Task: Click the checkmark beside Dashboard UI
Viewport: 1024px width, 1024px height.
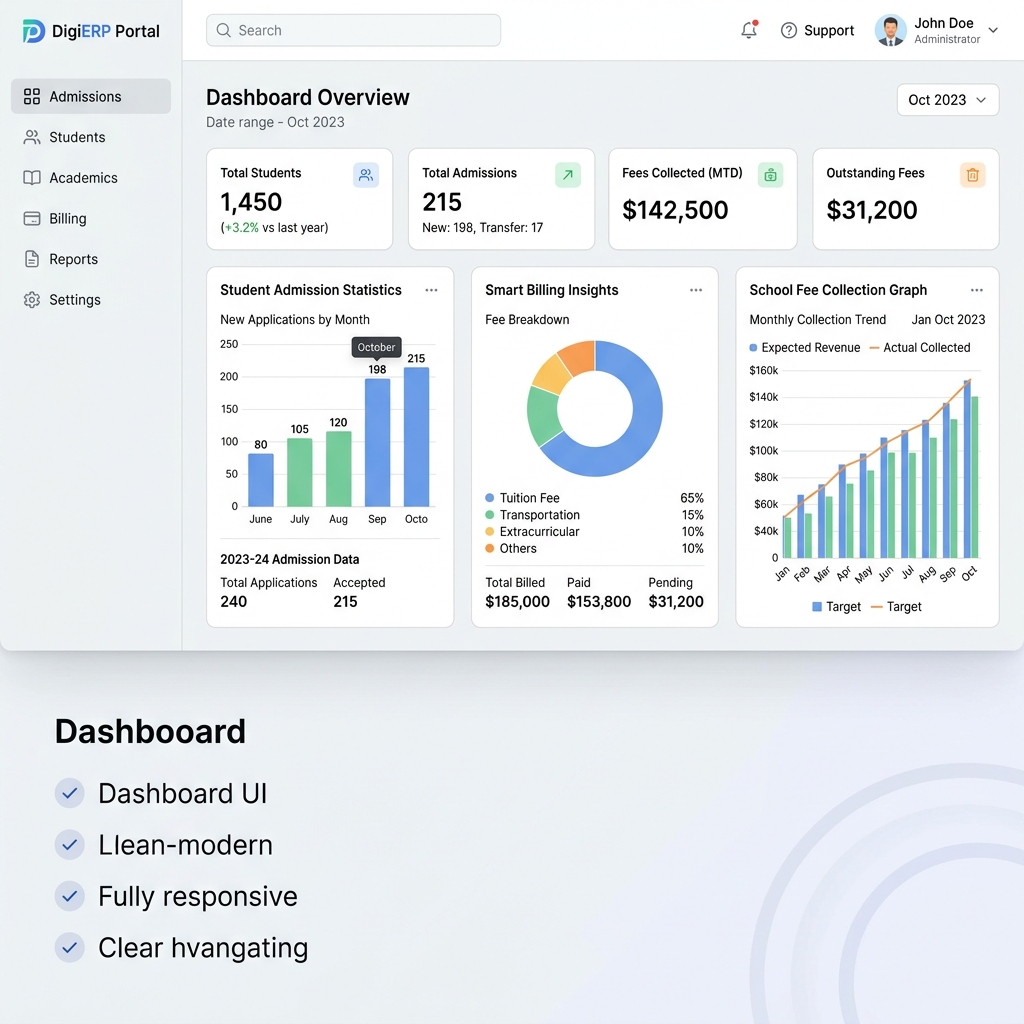Action: pos(70,793)
